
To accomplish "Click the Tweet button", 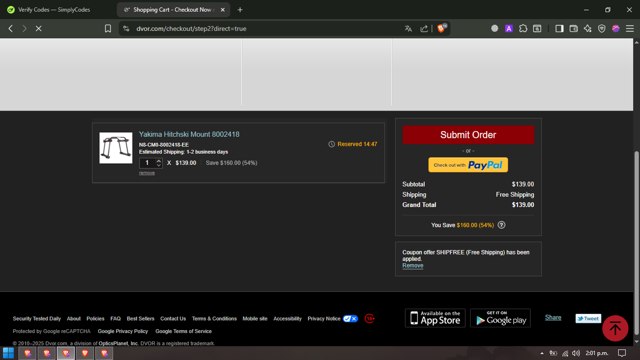I will [x=588, y=318].
